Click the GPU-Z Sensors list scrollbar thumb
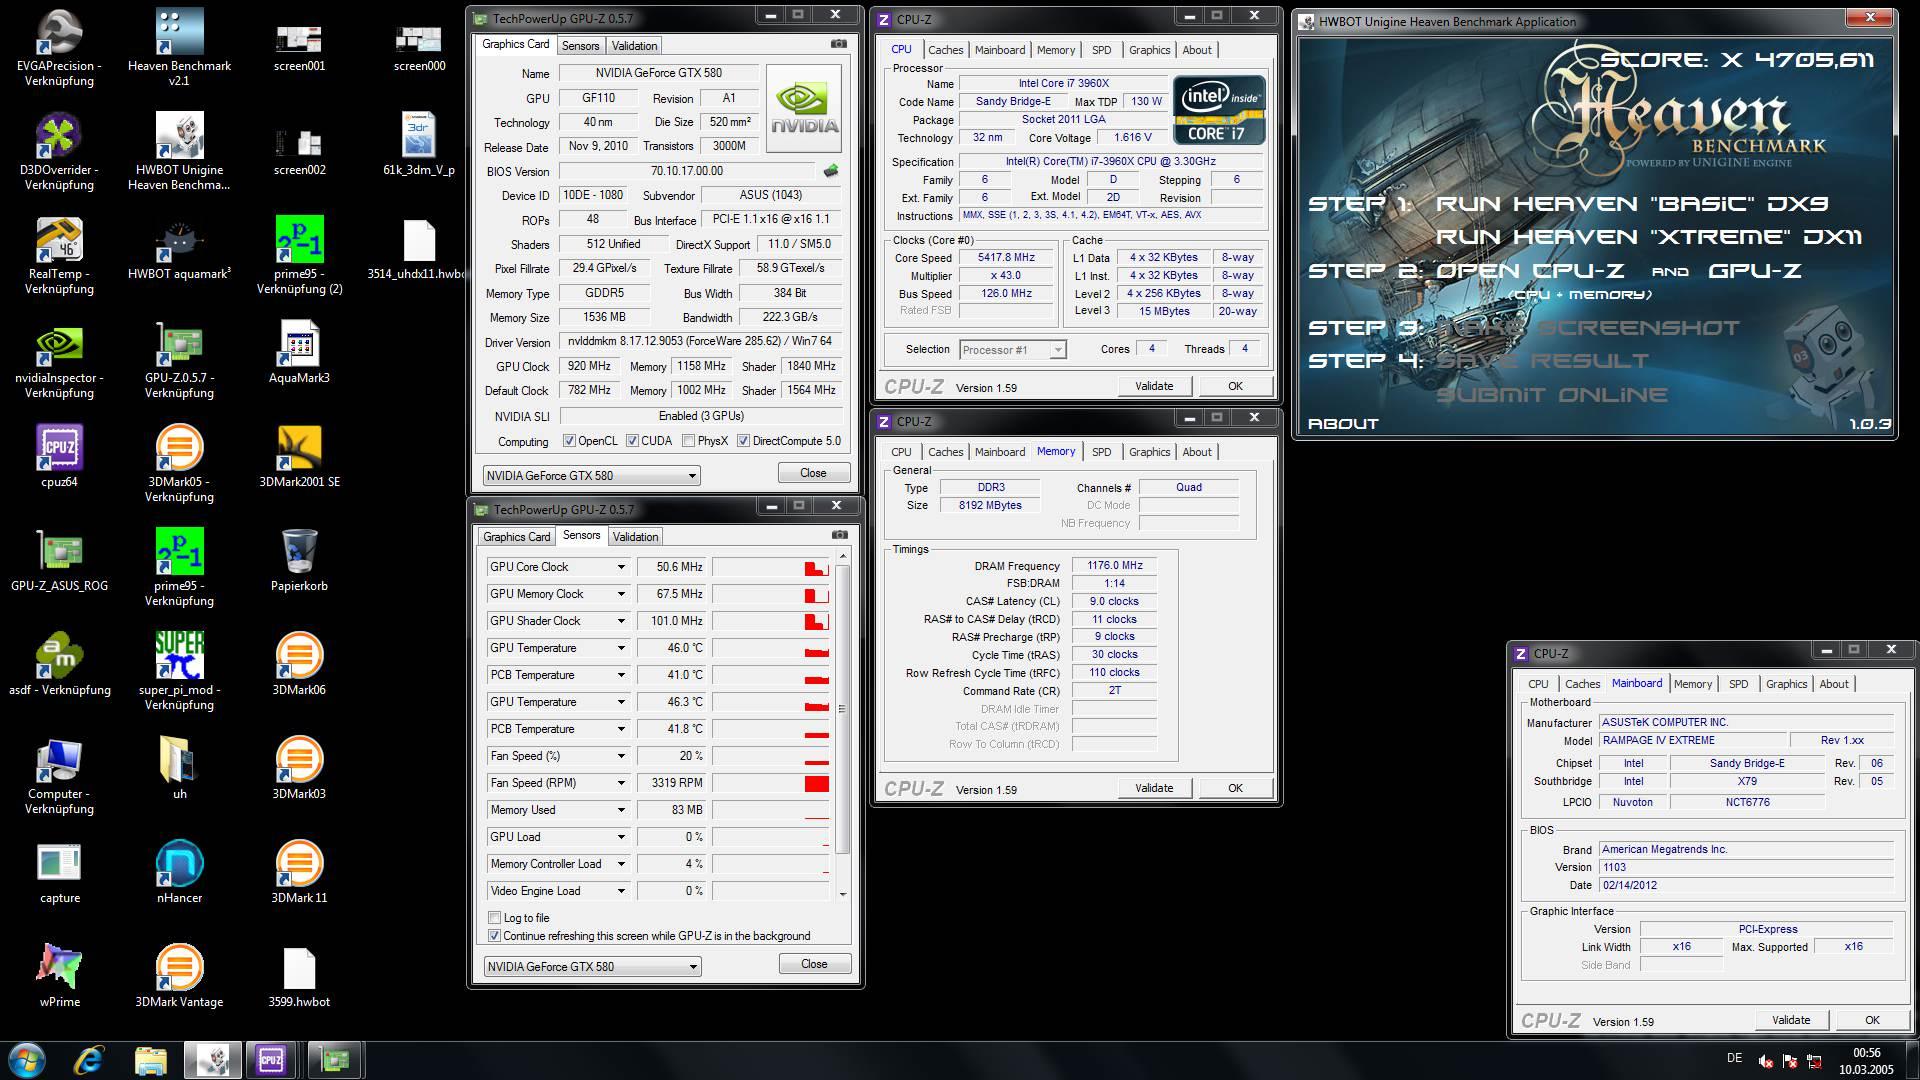 (x=842, y=708)
